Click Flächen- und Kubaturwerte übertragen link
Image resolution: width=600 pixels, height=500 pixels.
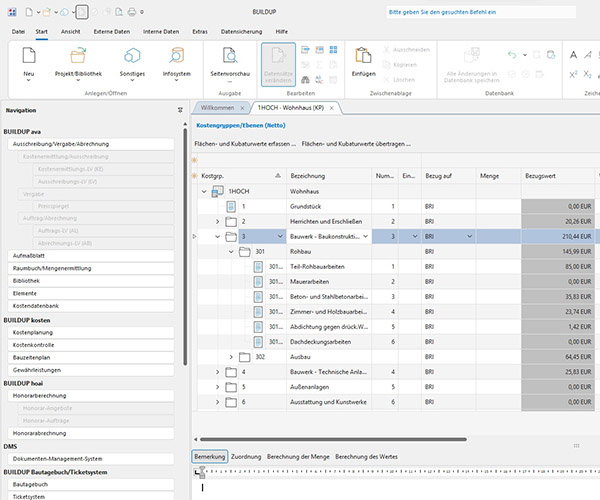(x=356, y=144)
